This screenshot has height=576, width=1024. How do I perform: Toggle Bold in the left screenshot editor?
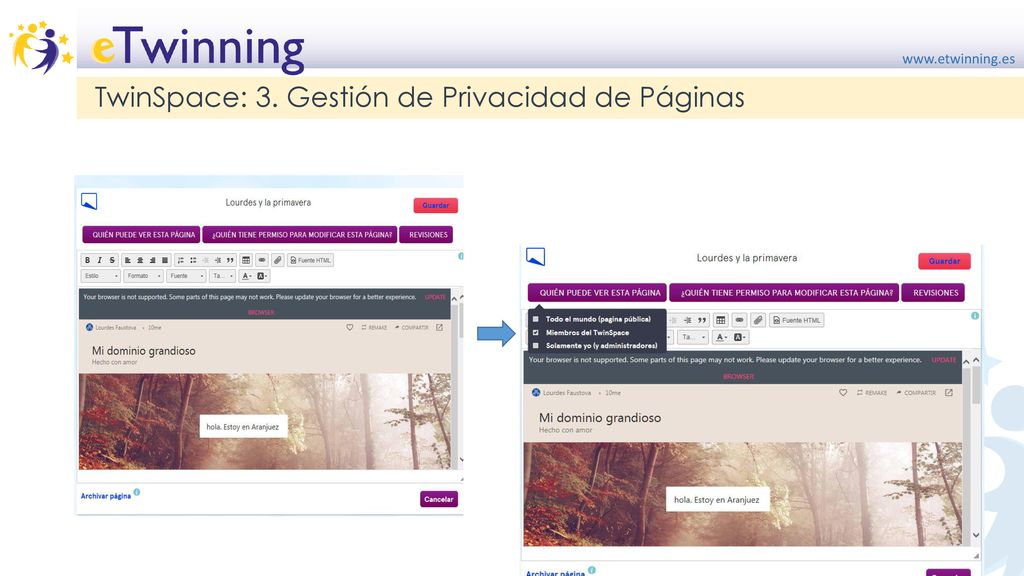(88, 260)
